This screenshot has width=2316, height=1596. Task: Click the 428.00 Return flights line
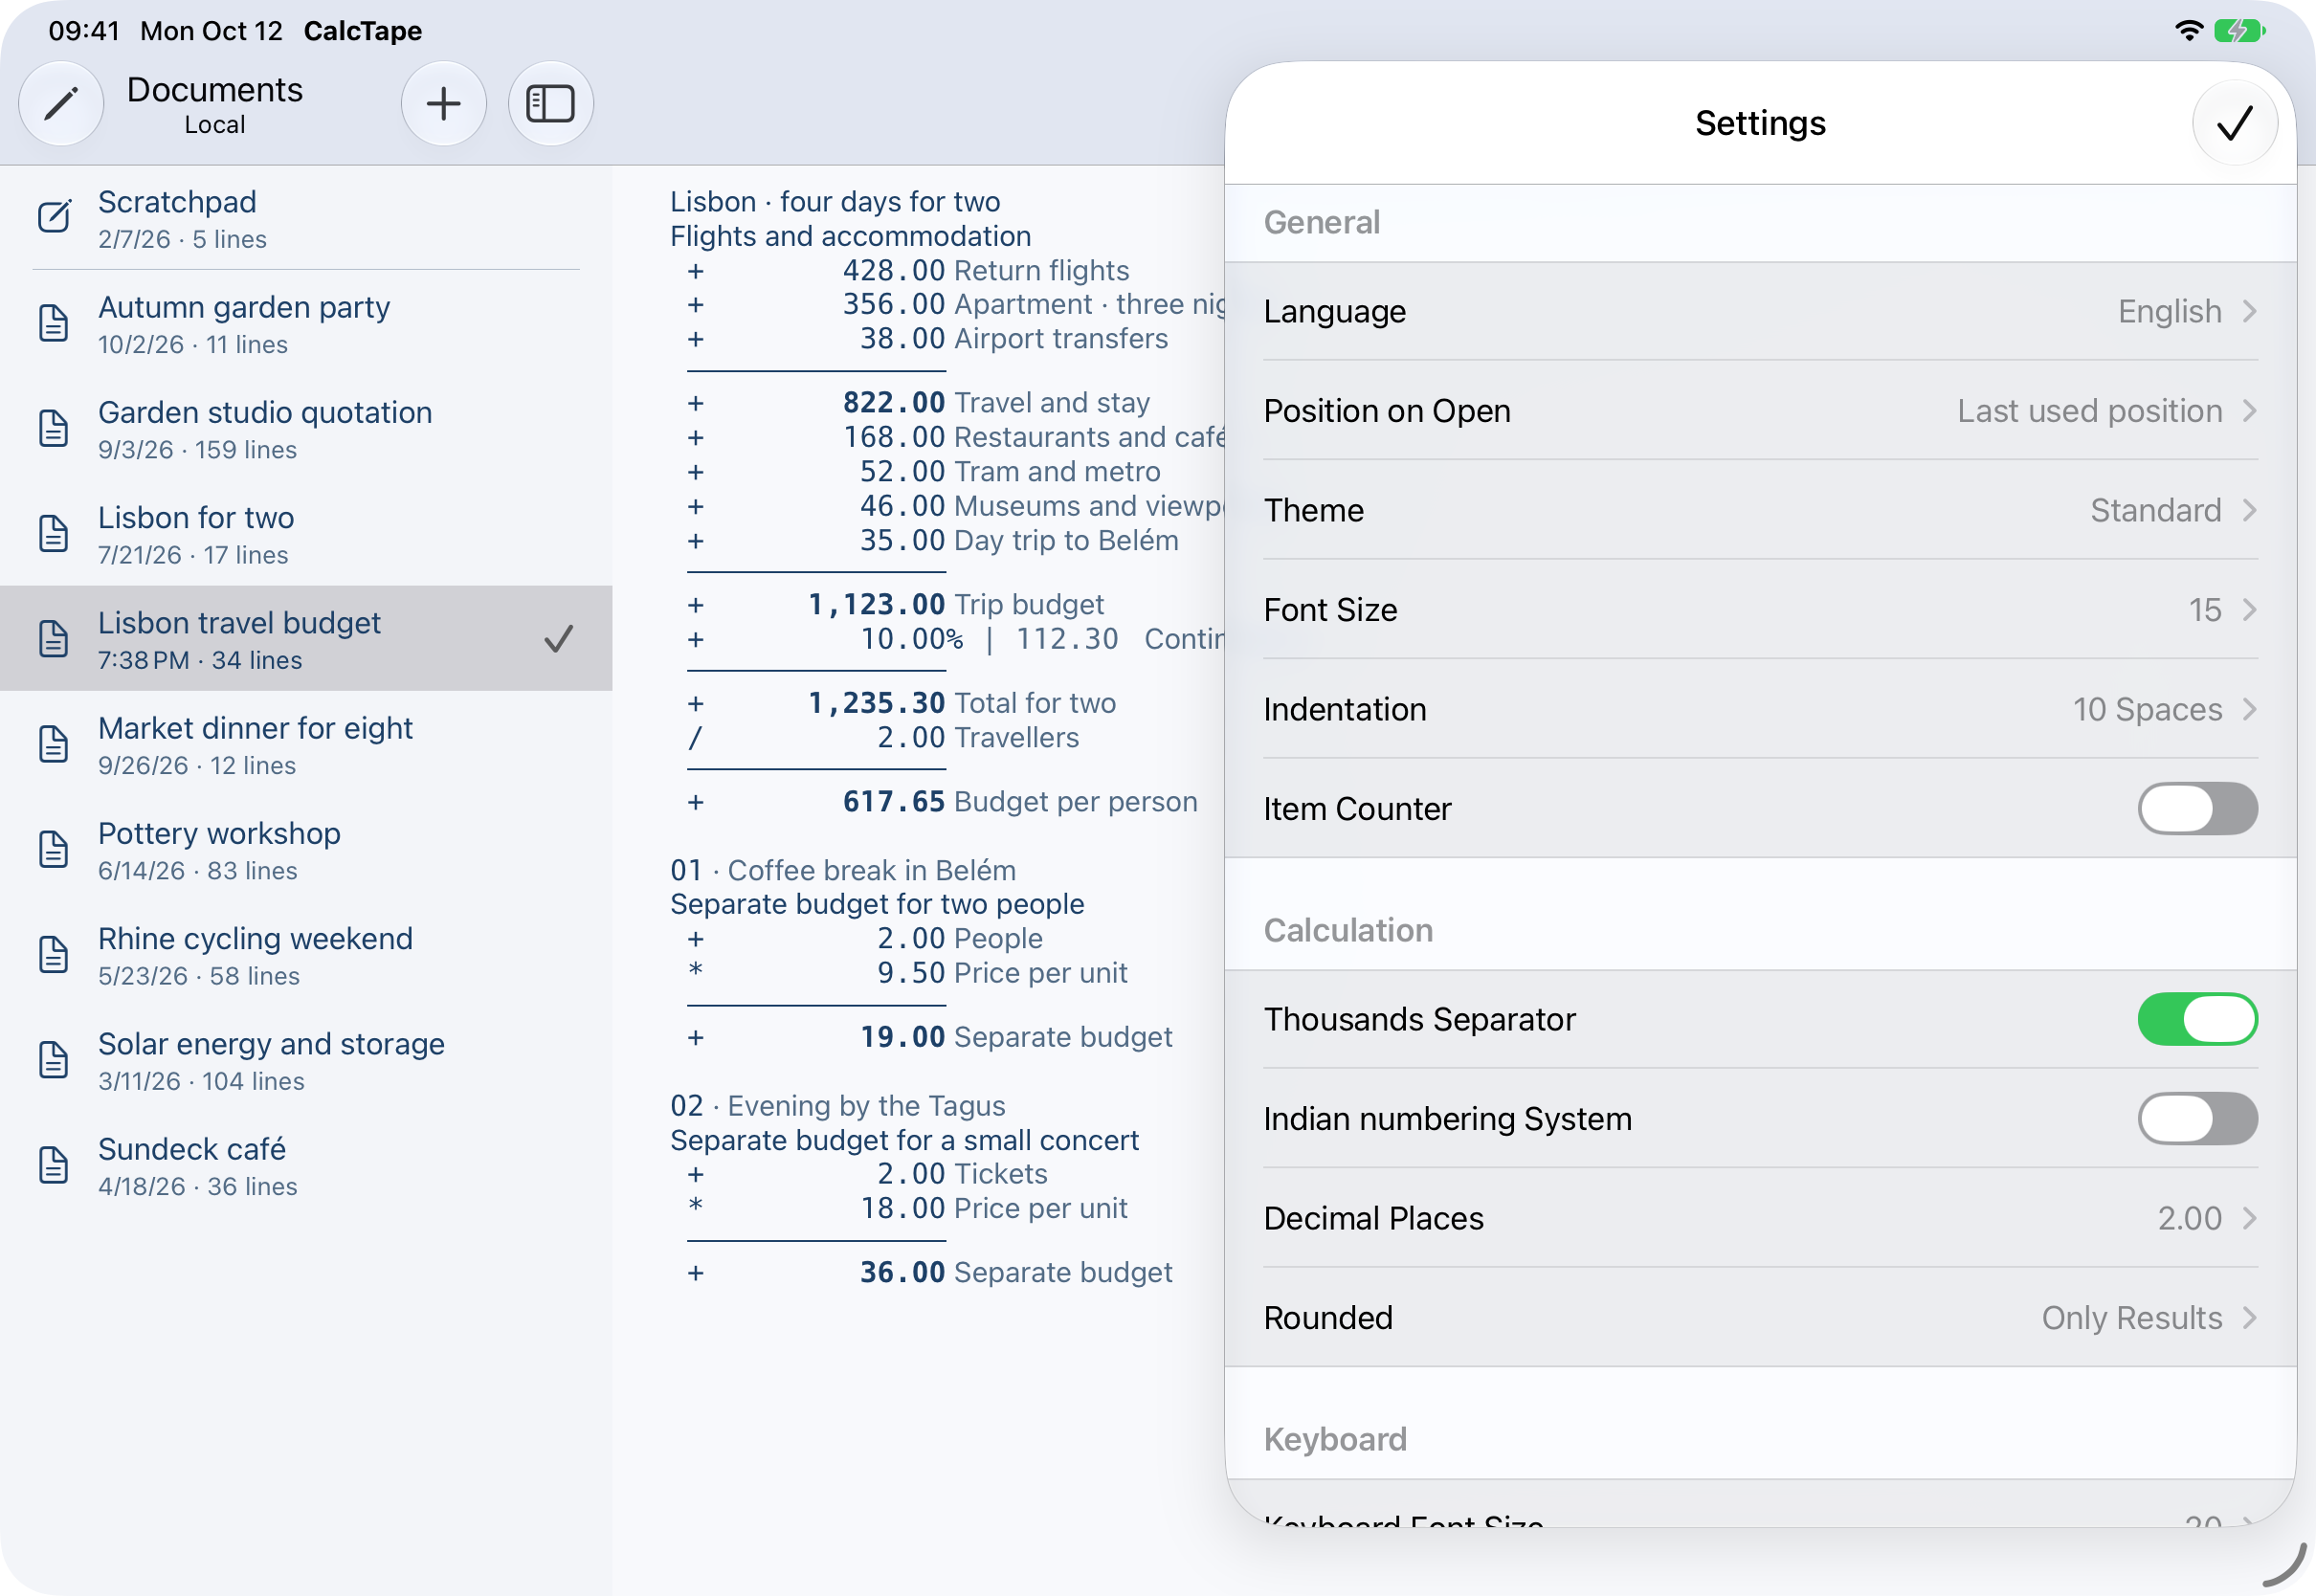pos(908,271)
